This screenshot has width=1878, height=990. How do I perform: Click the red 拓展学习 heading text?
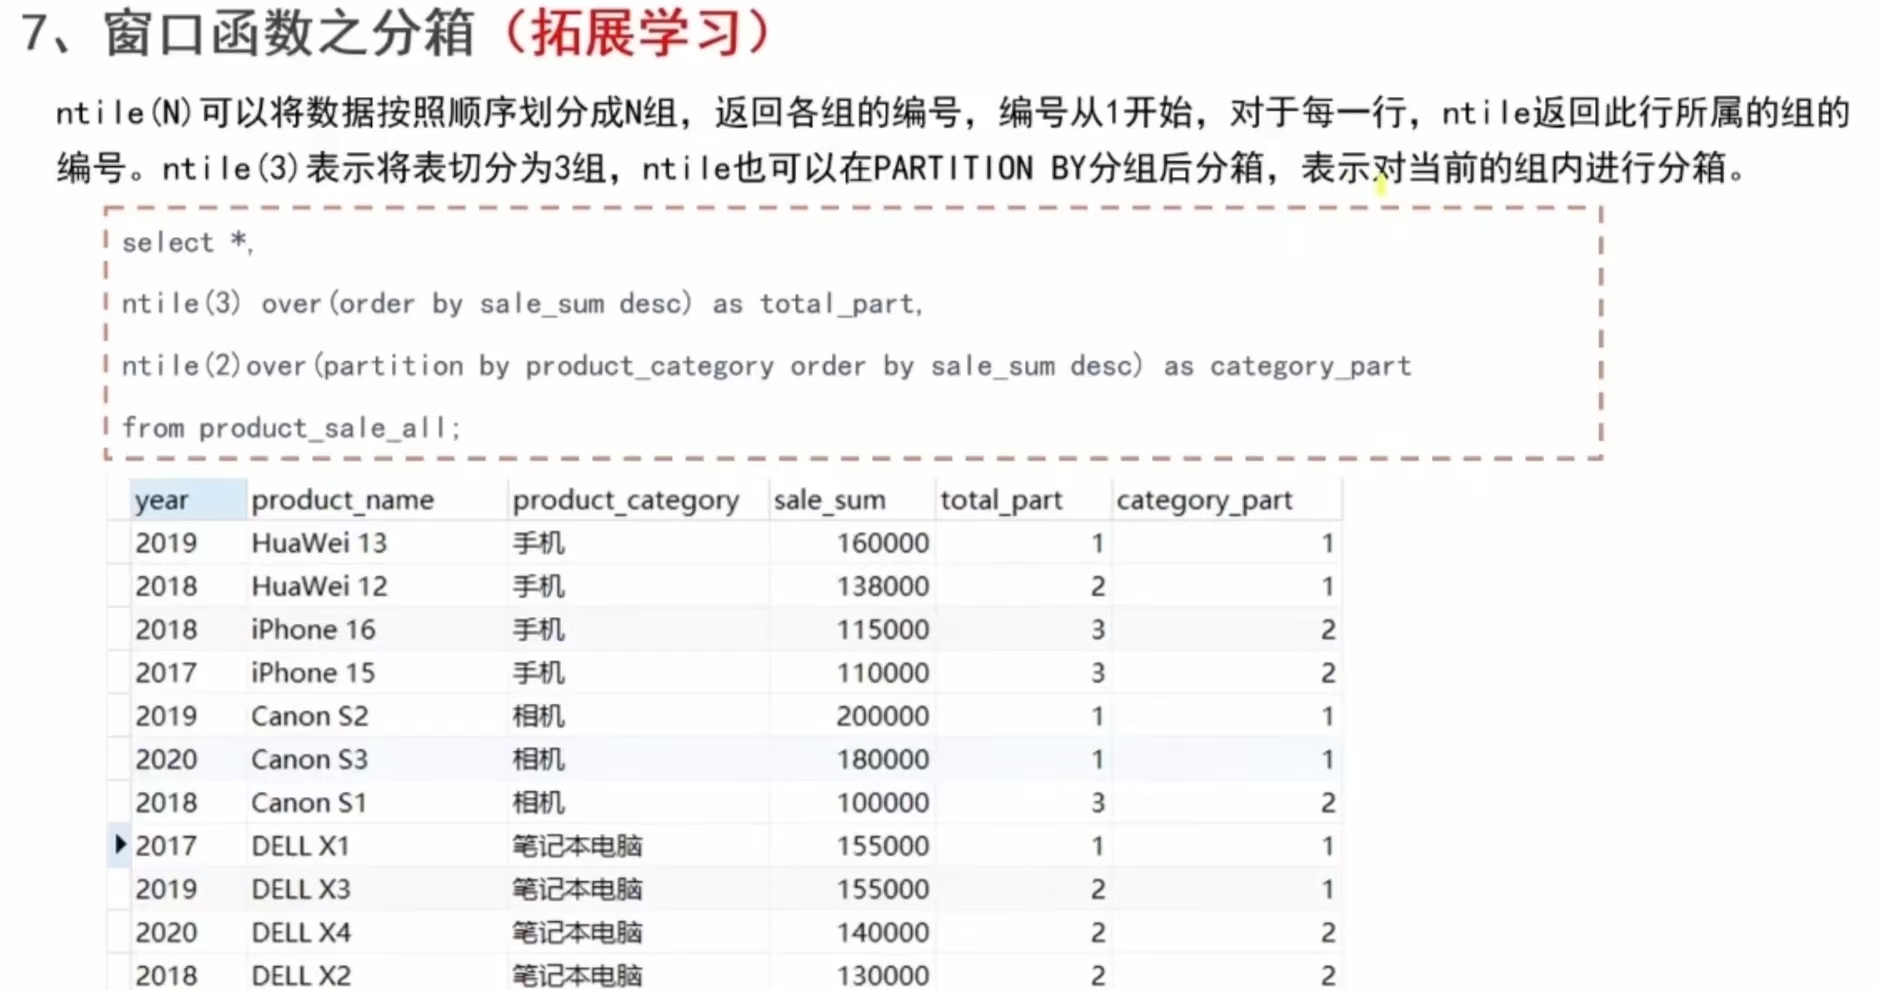(639, 33)
